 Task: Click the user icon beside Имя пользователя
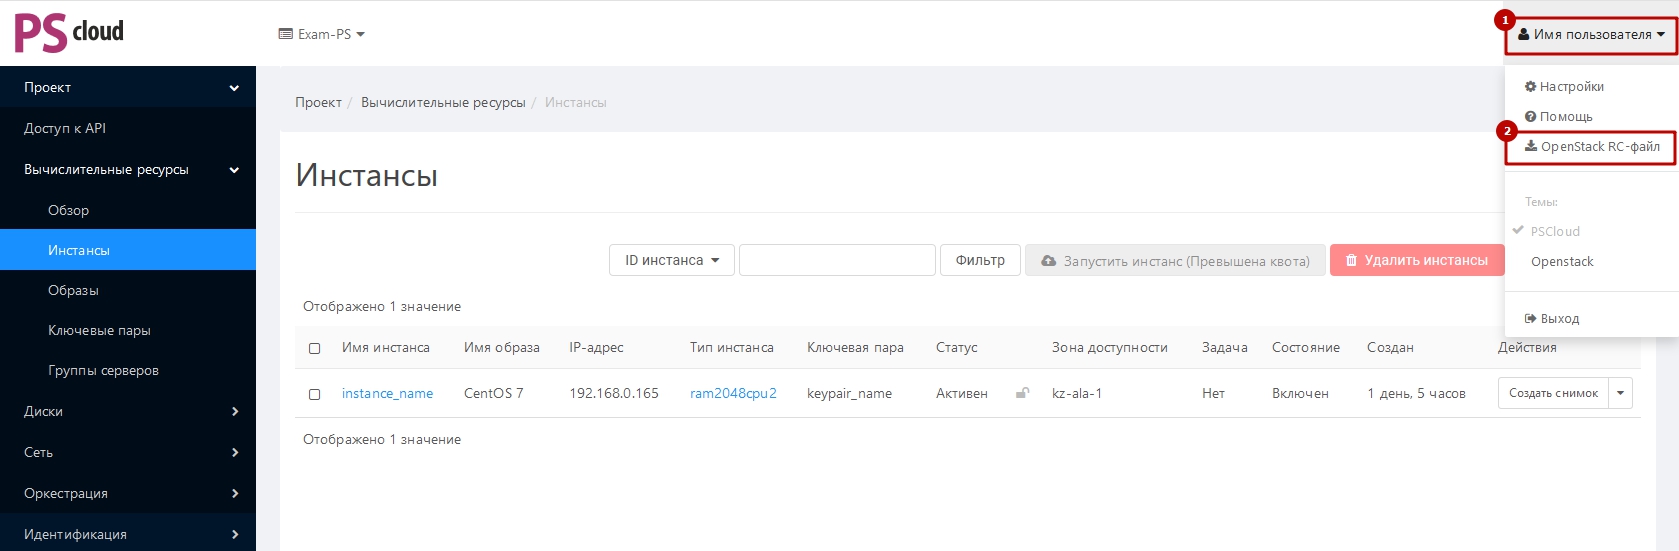pos(1523,34)
